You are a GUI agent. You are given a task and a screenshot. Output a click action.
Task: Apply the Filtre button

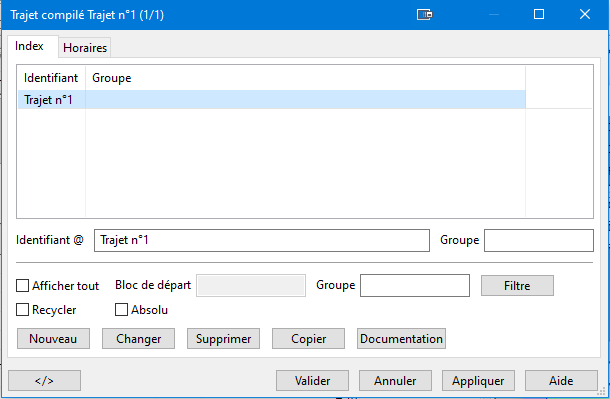517,285
